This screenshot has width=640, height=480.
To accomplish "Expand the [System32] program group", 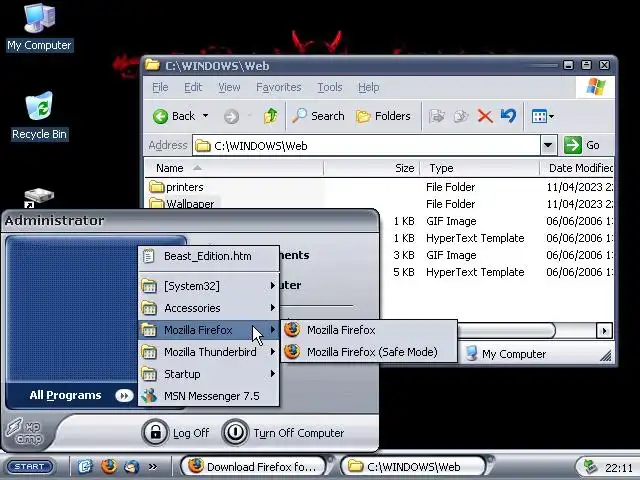I will (x=209, y=286).
